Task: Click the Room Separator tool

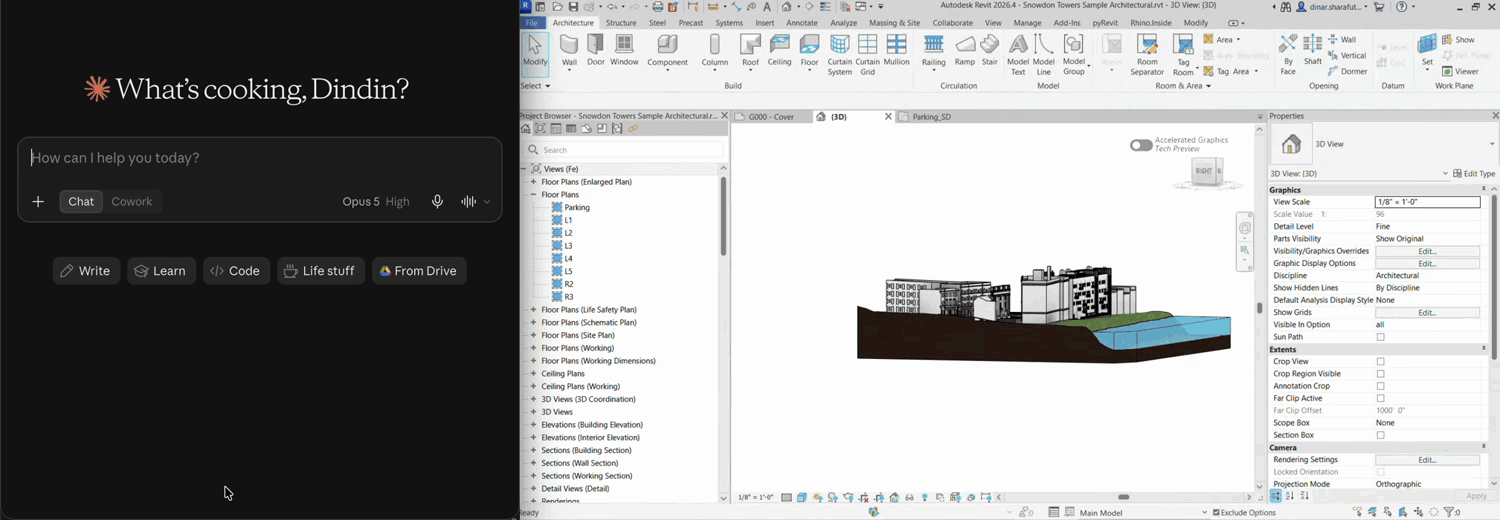Action: [x=1147, y=54]
